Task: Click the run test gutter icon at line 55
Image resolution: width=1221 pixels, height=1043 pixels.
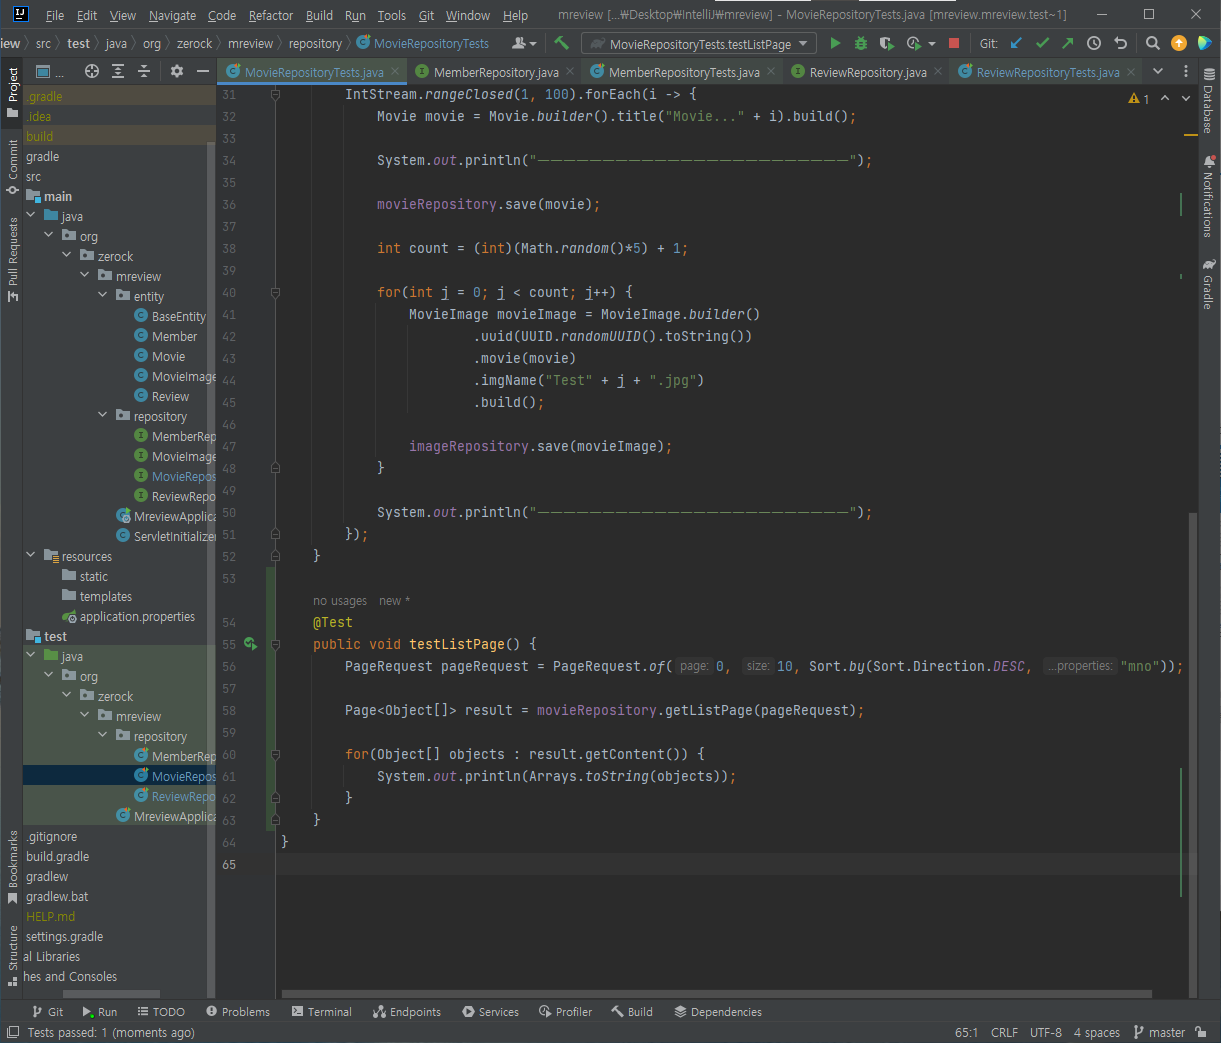Action: coord(250,644)
